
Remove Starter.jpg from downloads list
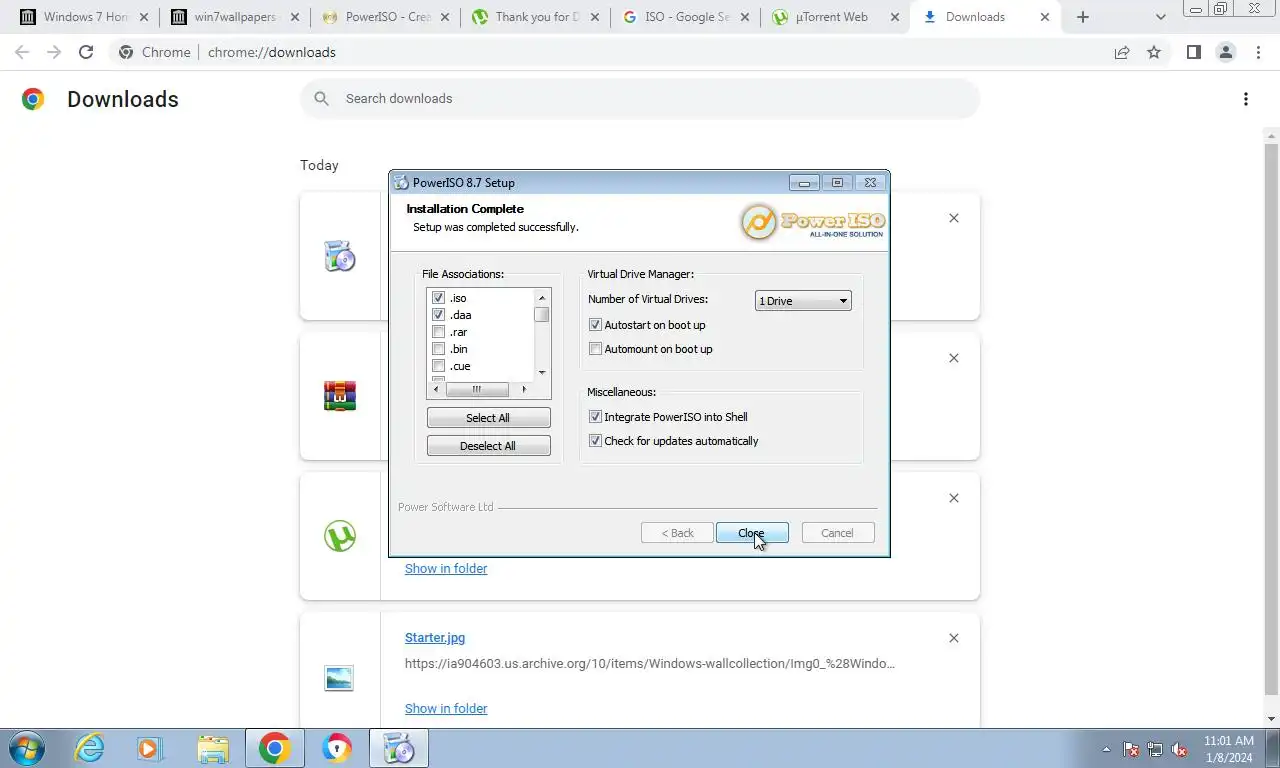pyautogui.click(x=953, y=638)
